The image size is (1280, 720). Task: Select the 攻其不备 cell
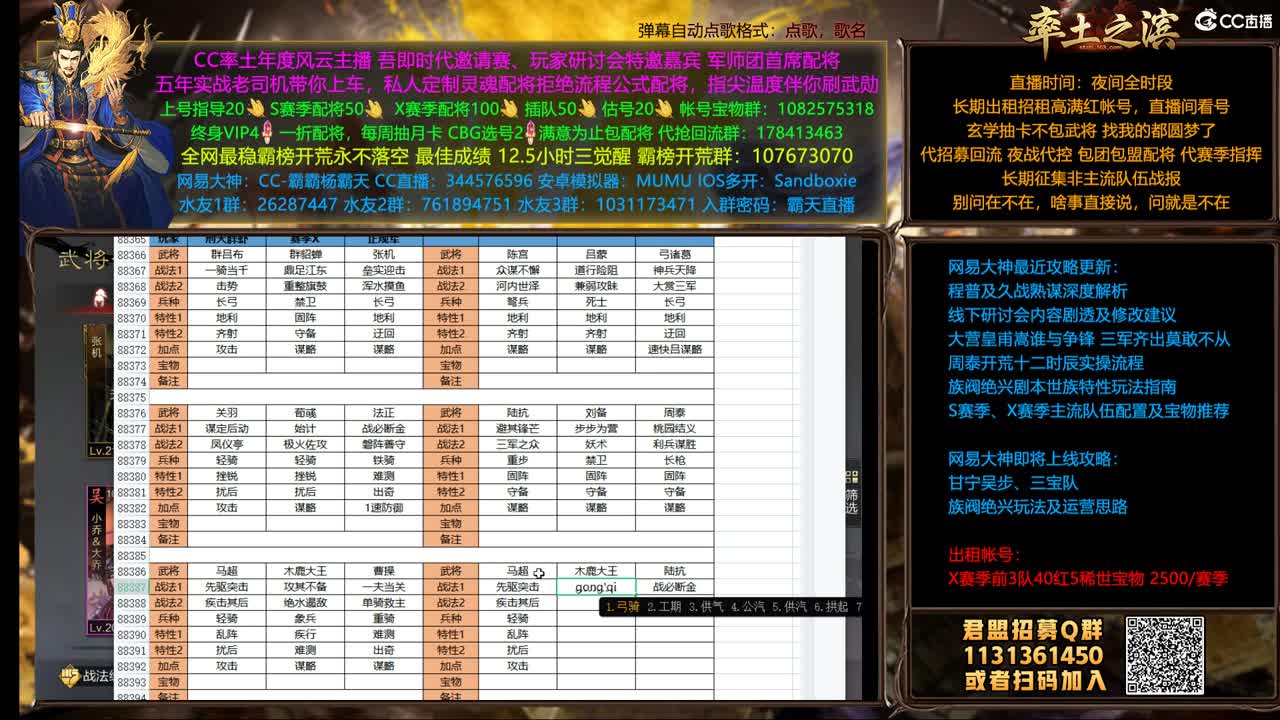tap(305, 587)
